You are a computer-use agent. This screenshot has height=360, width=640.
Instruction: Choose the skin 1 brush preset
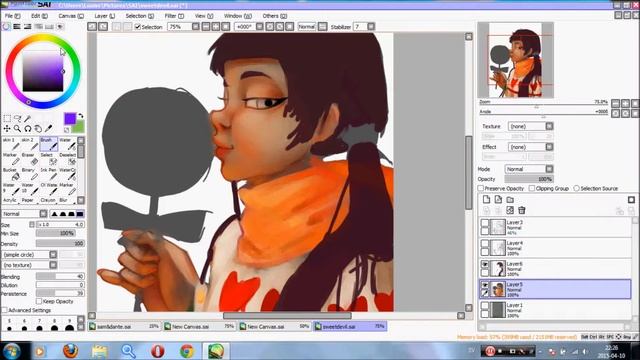[11, 144]
